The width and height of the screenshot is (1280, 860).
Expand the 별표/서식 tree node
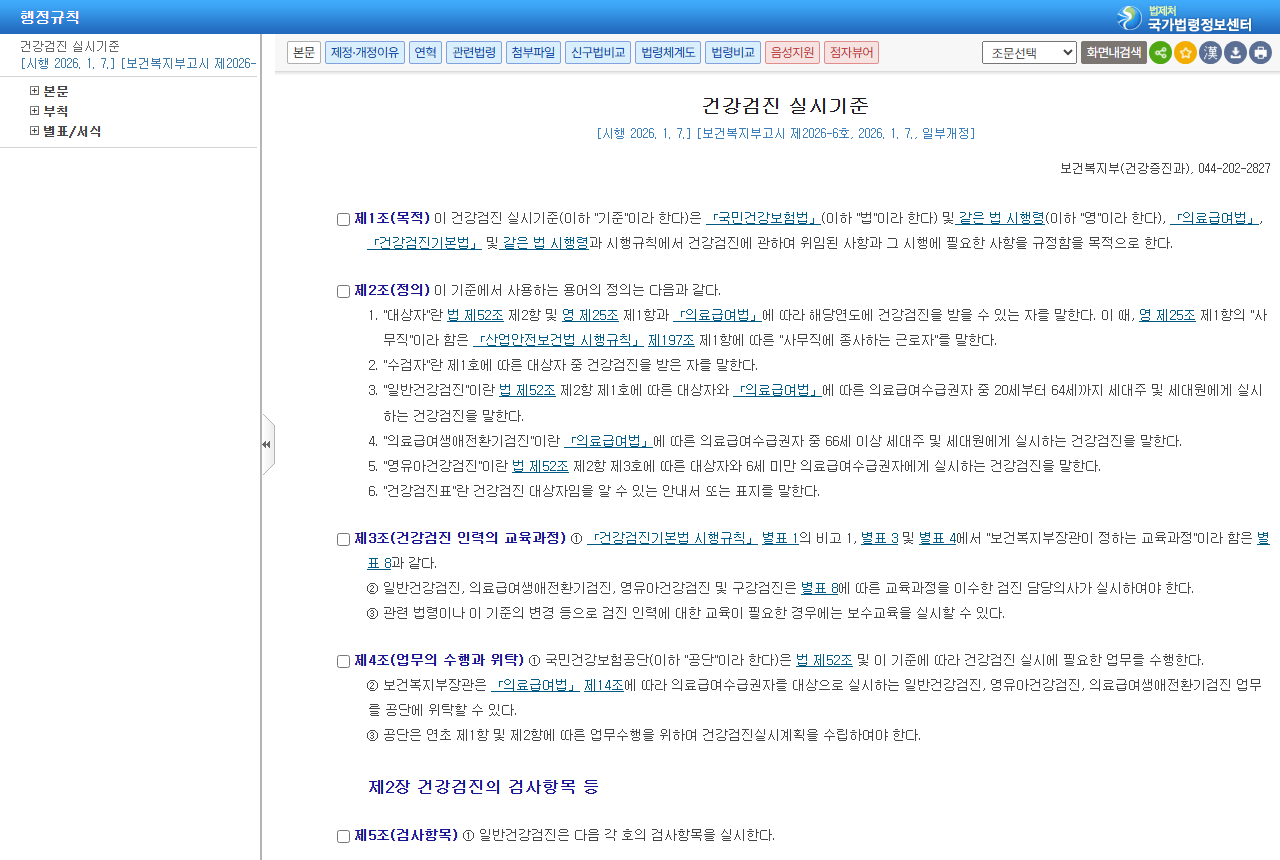34,131
